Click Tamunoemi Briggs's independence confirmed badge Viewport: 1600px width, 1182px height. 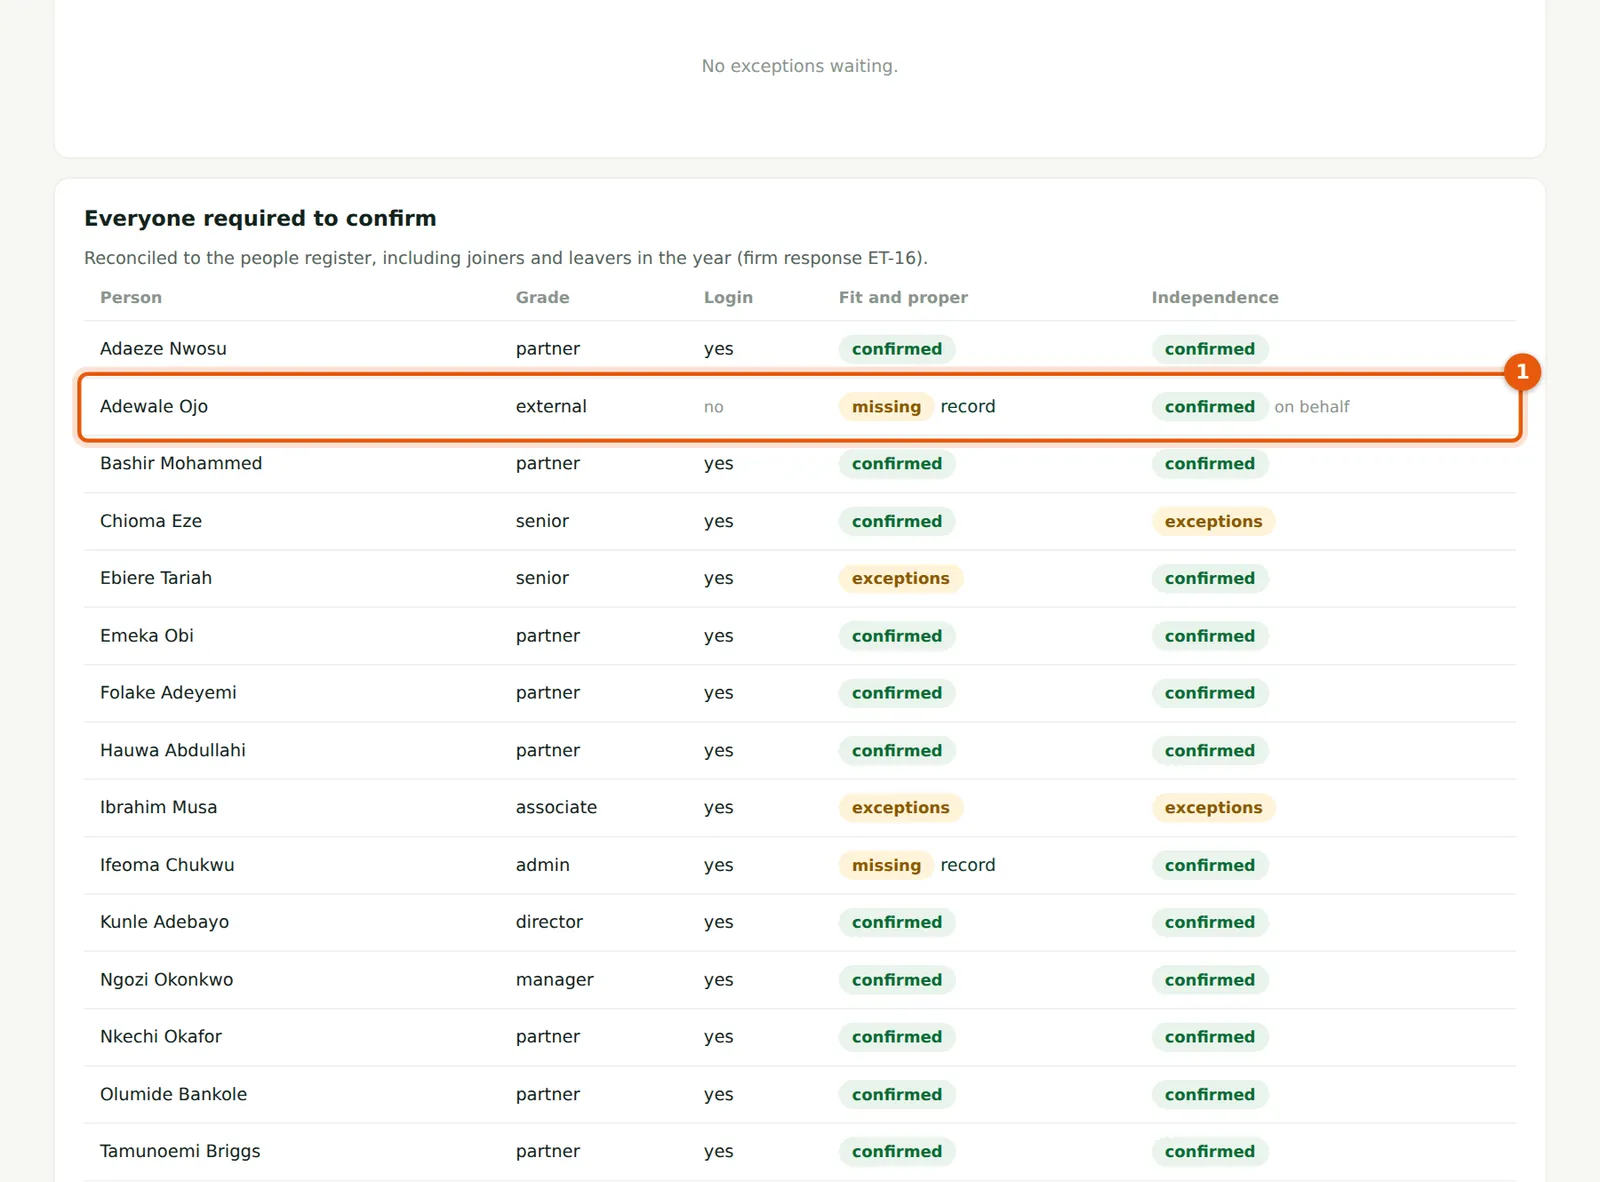pyautogui.click(x=1210, y=1151)
